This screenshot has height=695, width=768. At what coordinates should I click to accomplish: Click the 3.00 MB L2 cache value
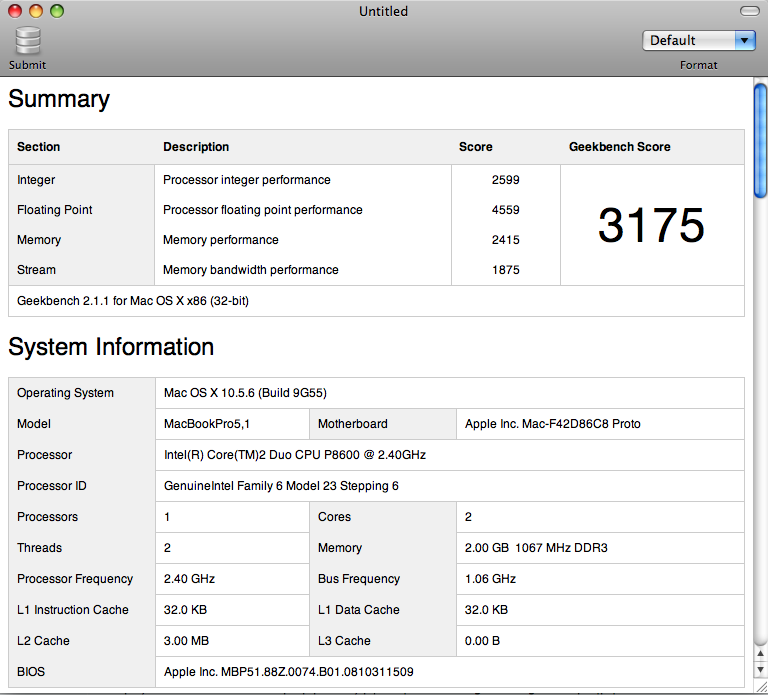(186, 641)
